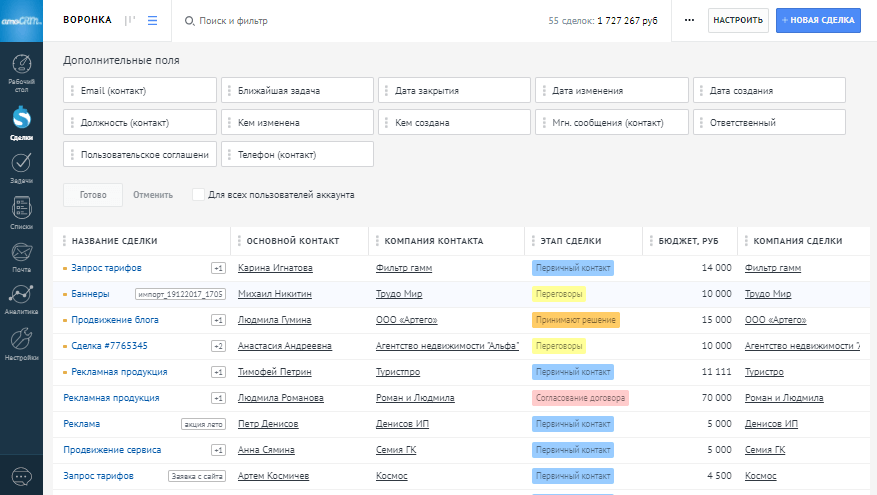Select the 'Дата закрытия' additional field

tap(455, 91)
